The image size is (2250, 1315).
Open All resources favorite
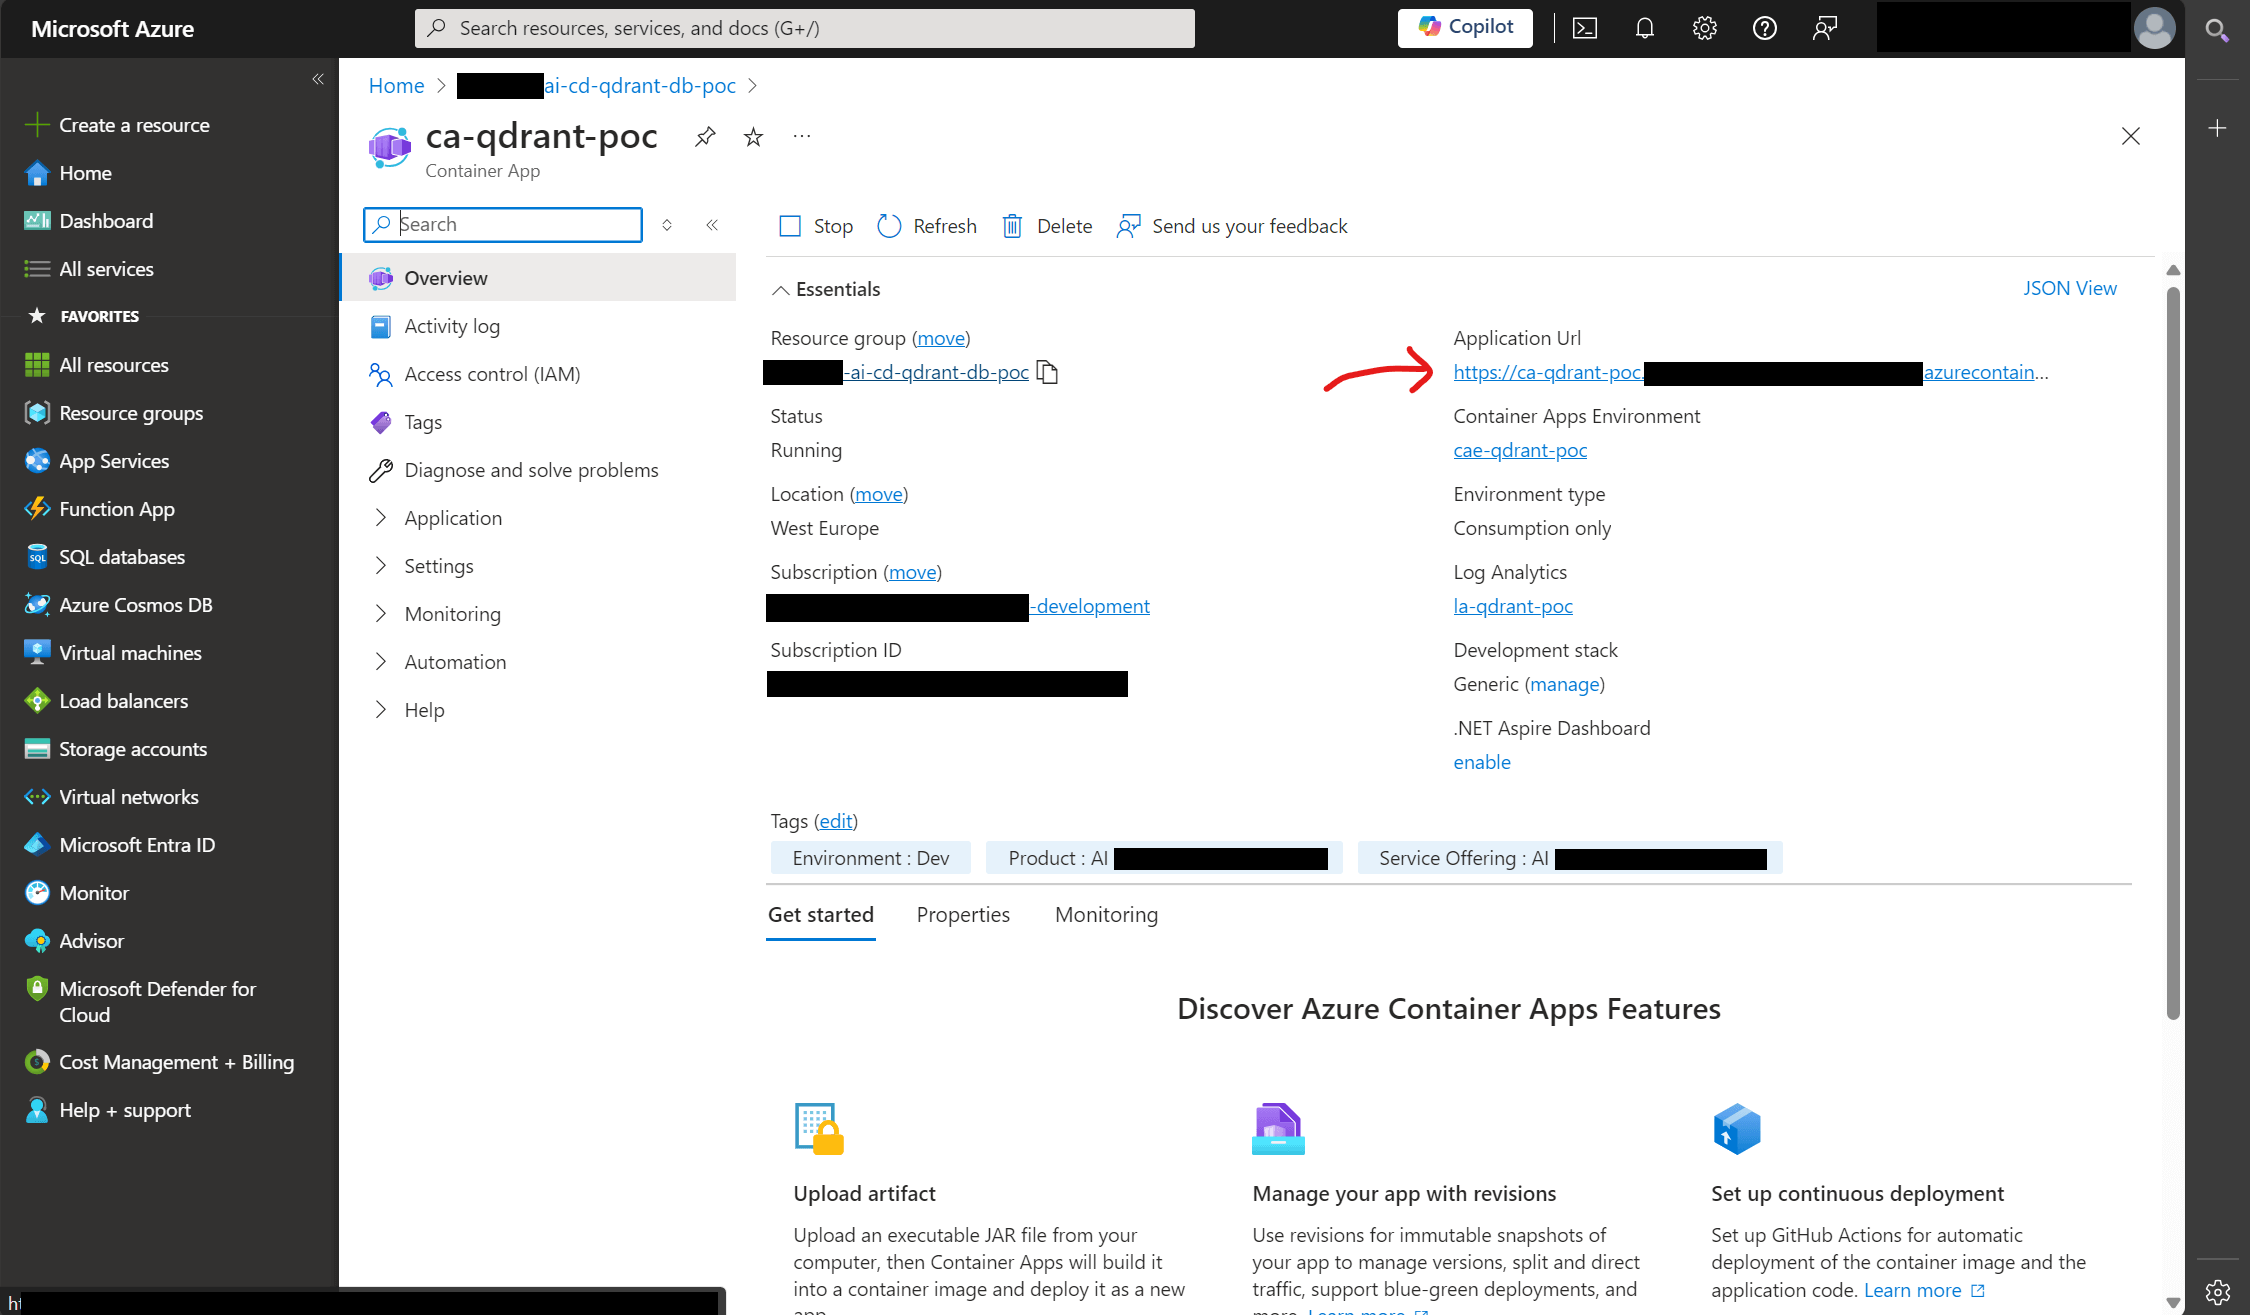pos(97,365)
